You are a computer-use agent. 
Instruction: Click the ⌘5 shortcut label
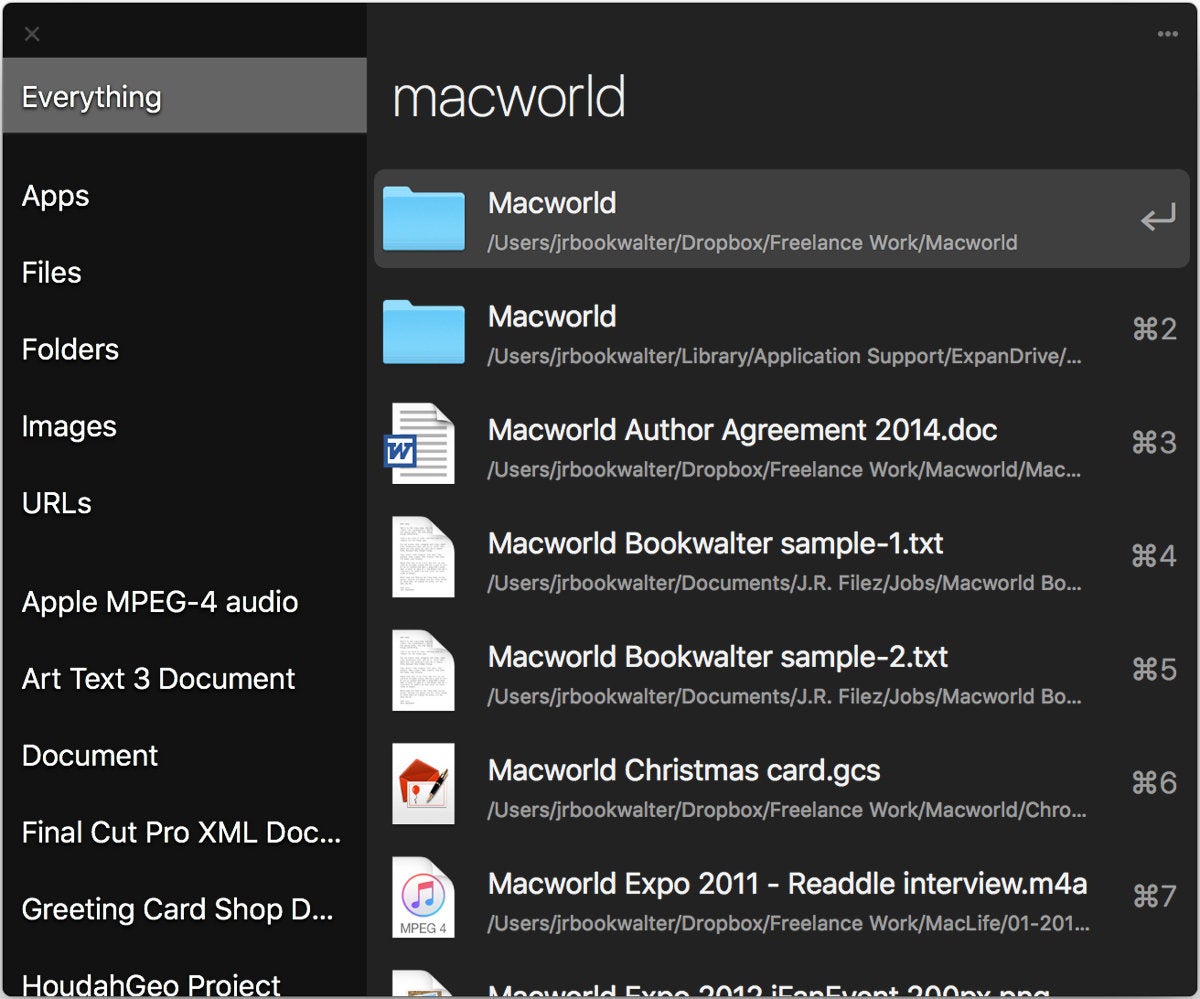coord(1154,670)
